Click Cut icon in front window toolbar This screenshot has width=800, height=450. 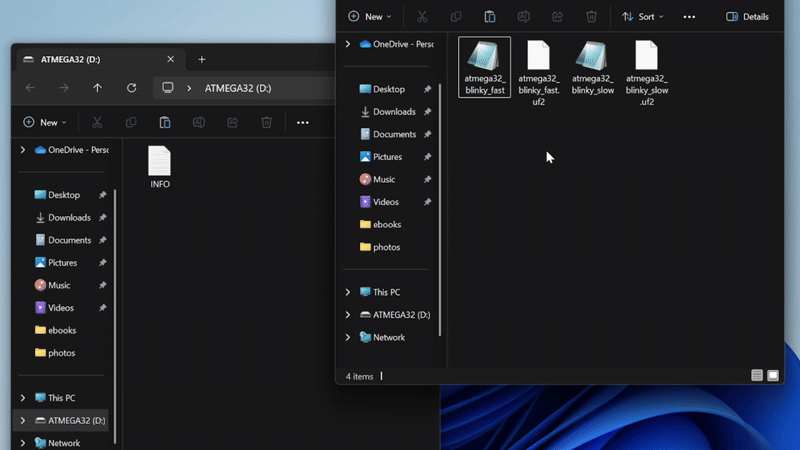pos(422,17)
